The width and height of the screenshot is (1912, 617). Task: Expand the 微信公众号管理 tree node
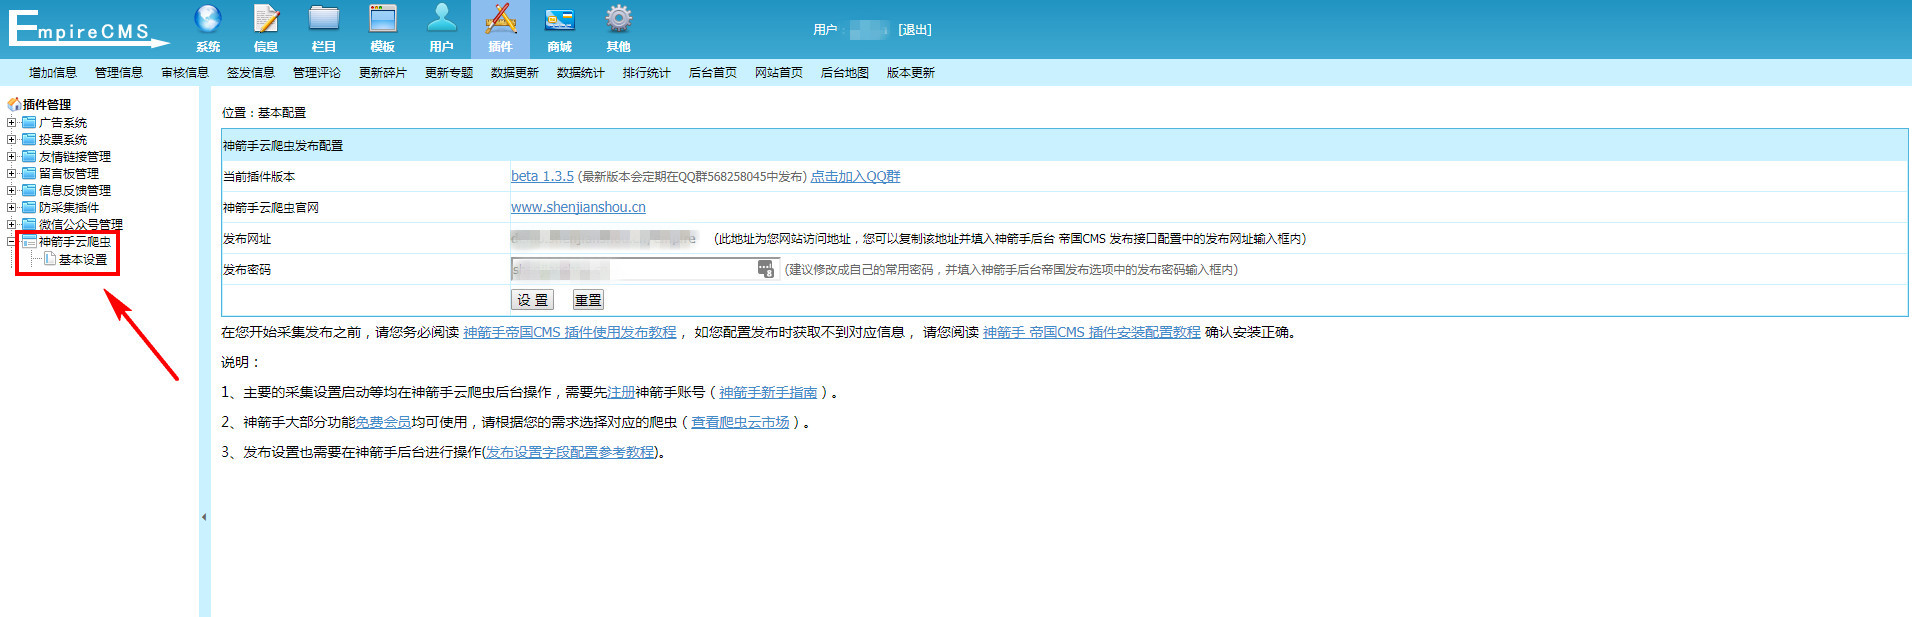12,224
